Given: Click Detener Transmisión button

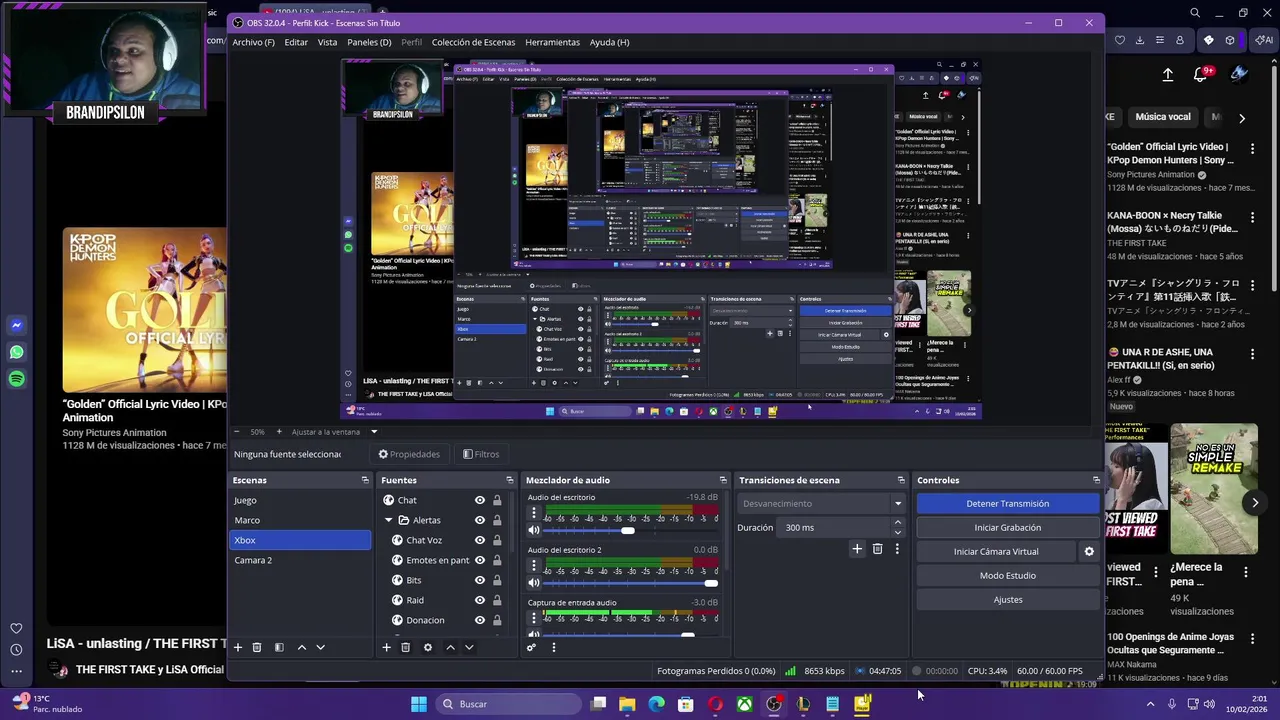Looking at the screenshot, I should tap(1008, 503).
